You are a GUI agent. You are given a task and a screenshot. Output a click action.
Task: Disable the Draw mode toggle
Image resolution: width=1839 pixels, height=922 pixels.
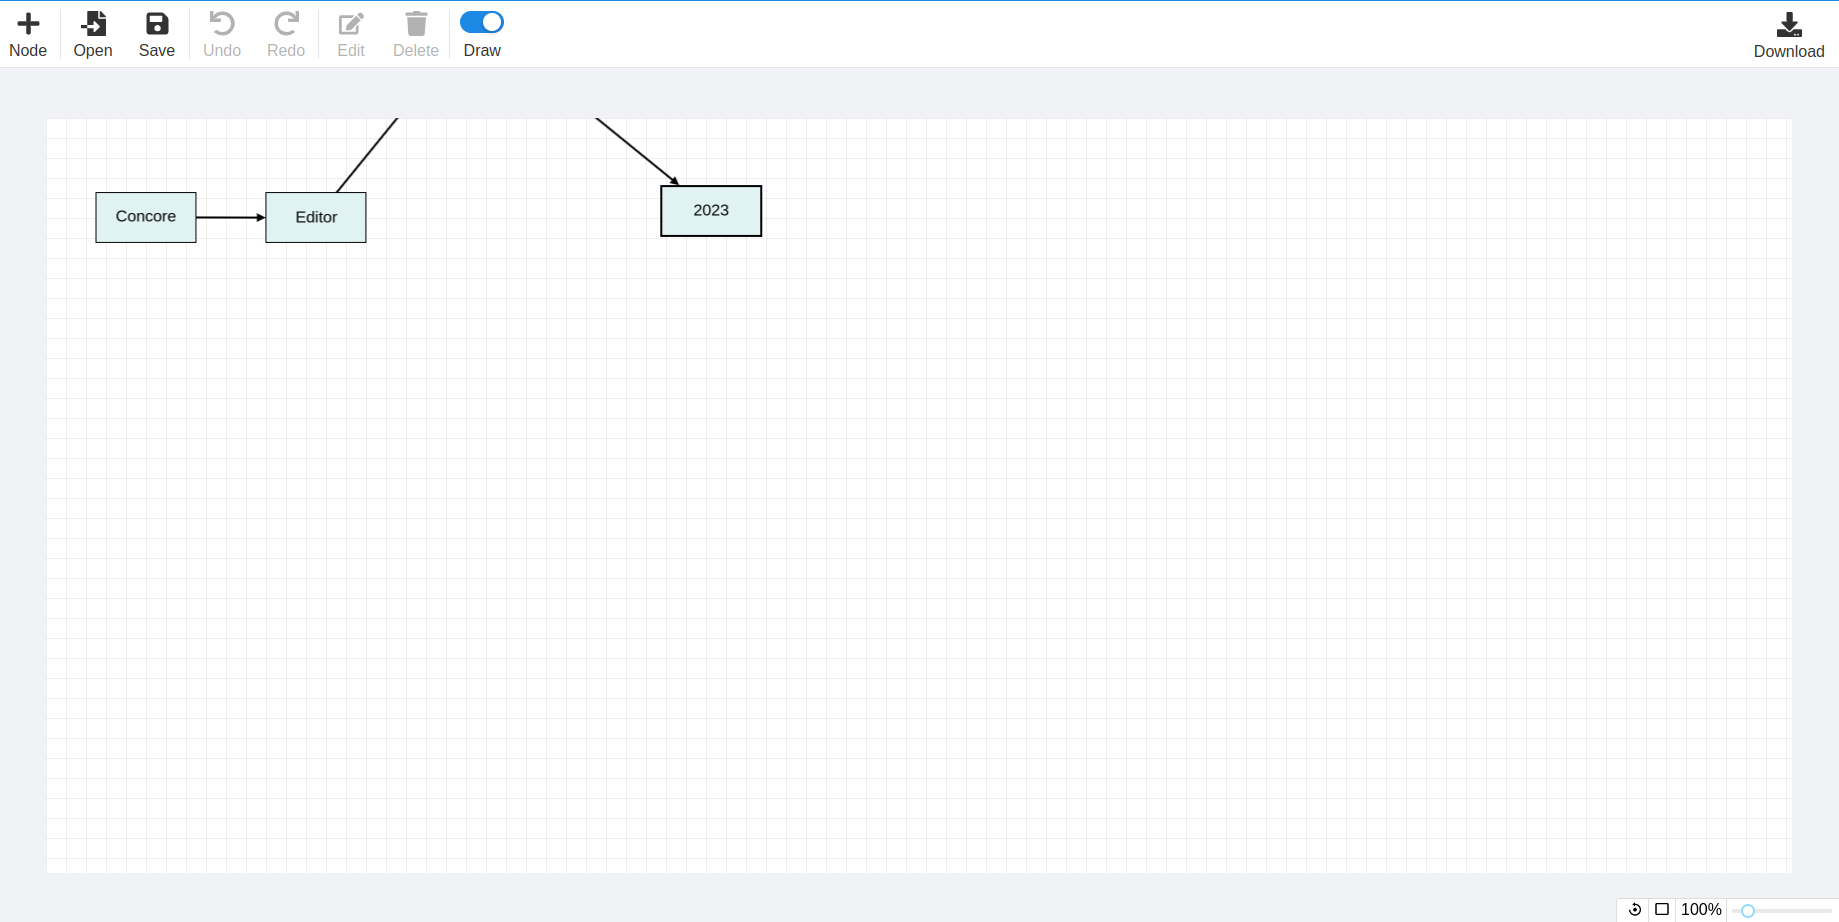coord(481,21)
